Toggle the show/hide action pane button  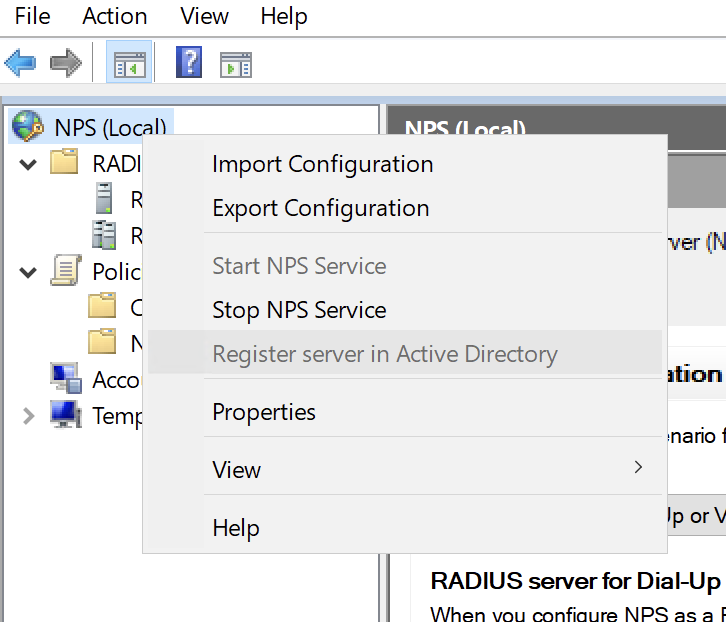[236, 64]
